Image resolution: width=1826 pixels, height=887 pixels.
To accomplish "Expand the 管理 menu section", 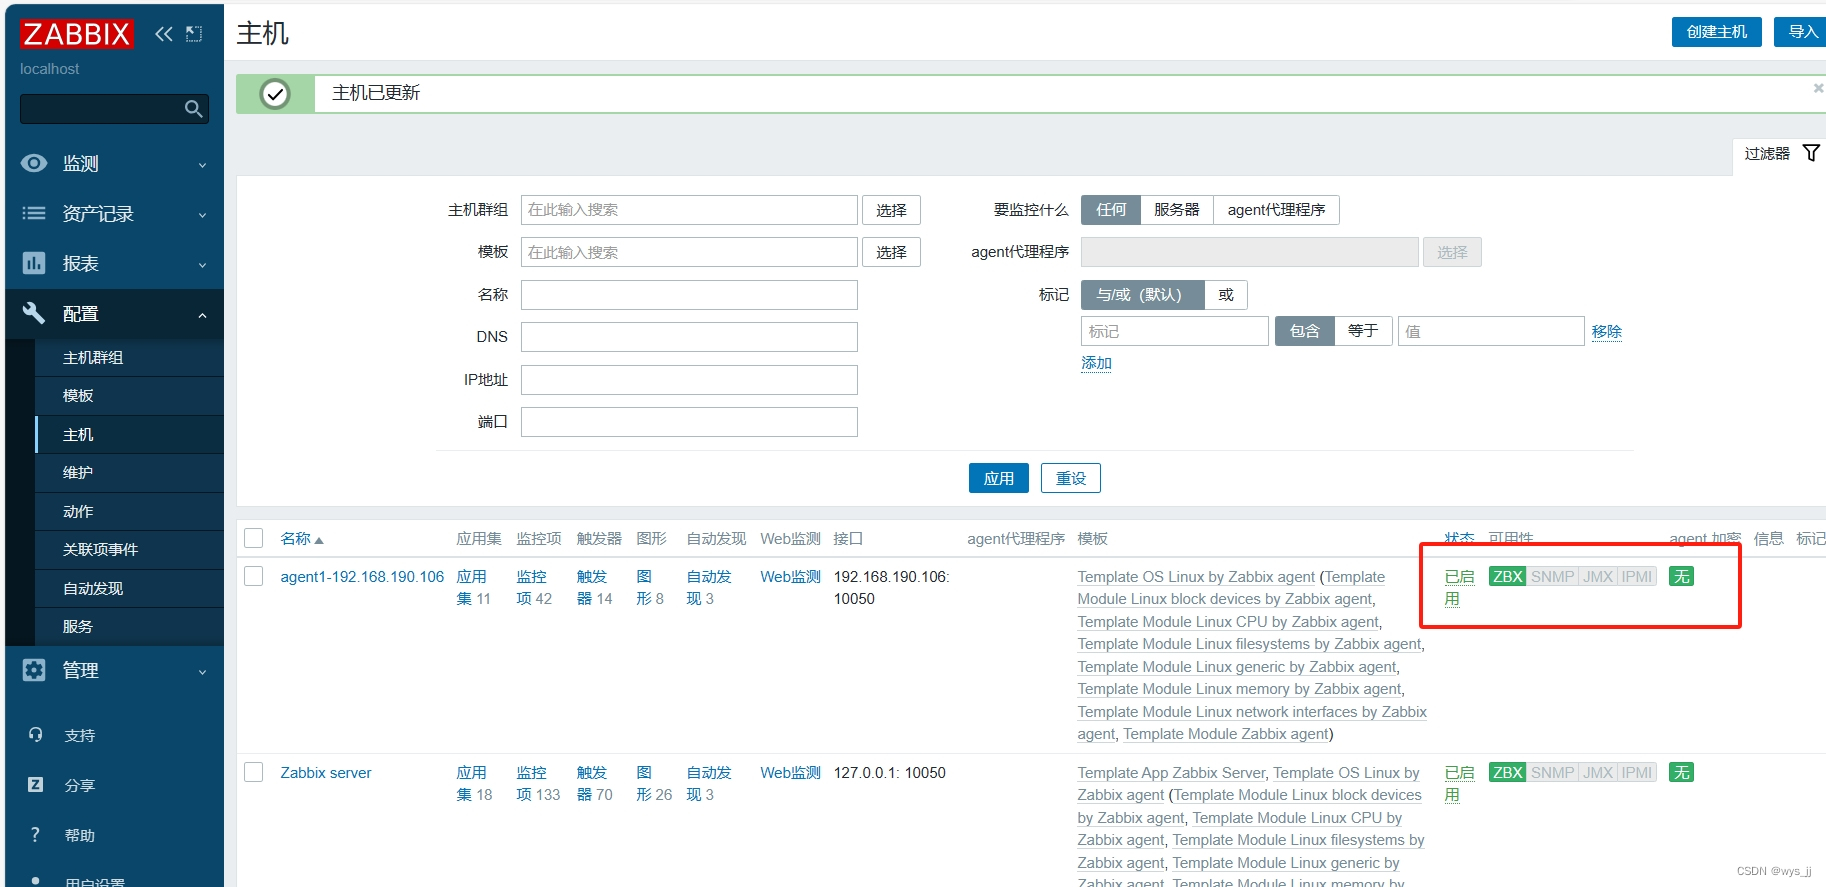I will [114, 670].
